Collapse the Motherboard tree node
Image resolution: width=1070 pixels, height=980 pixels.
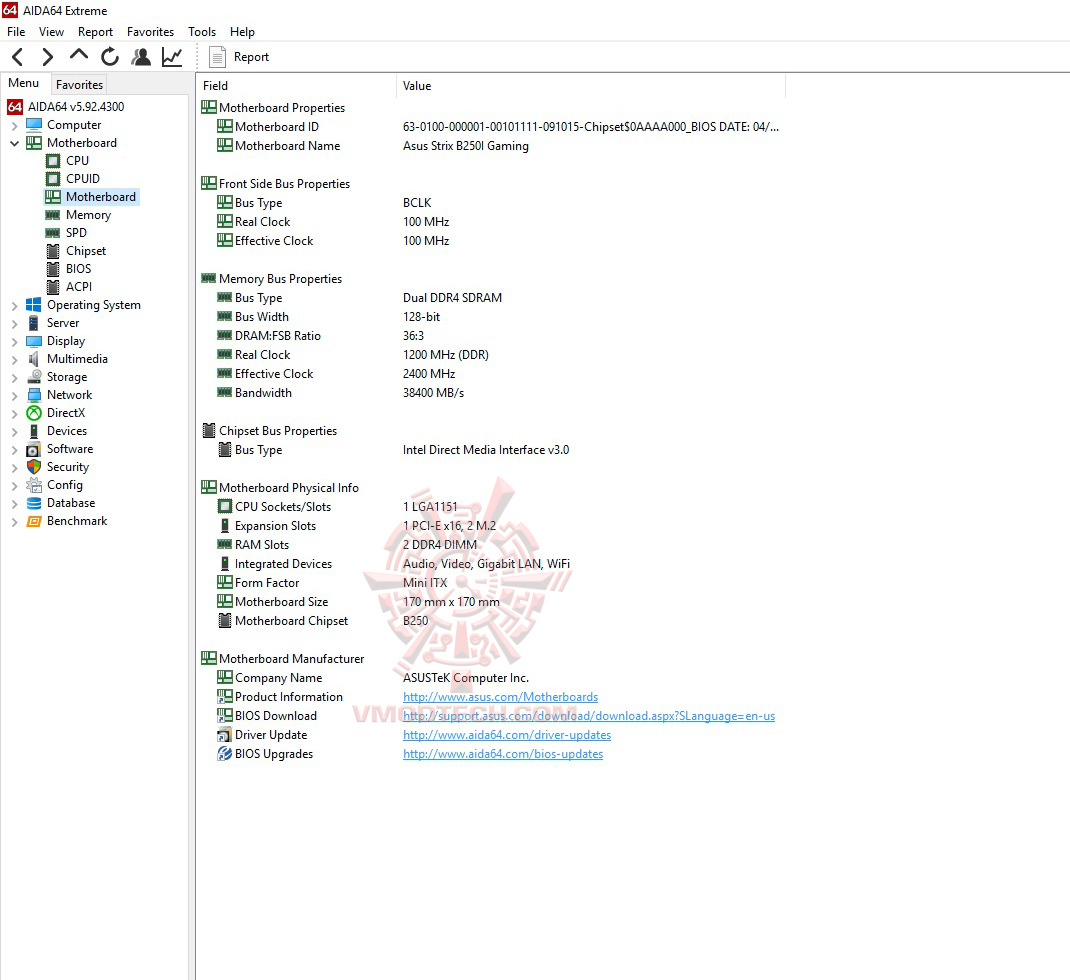[14, 143]
